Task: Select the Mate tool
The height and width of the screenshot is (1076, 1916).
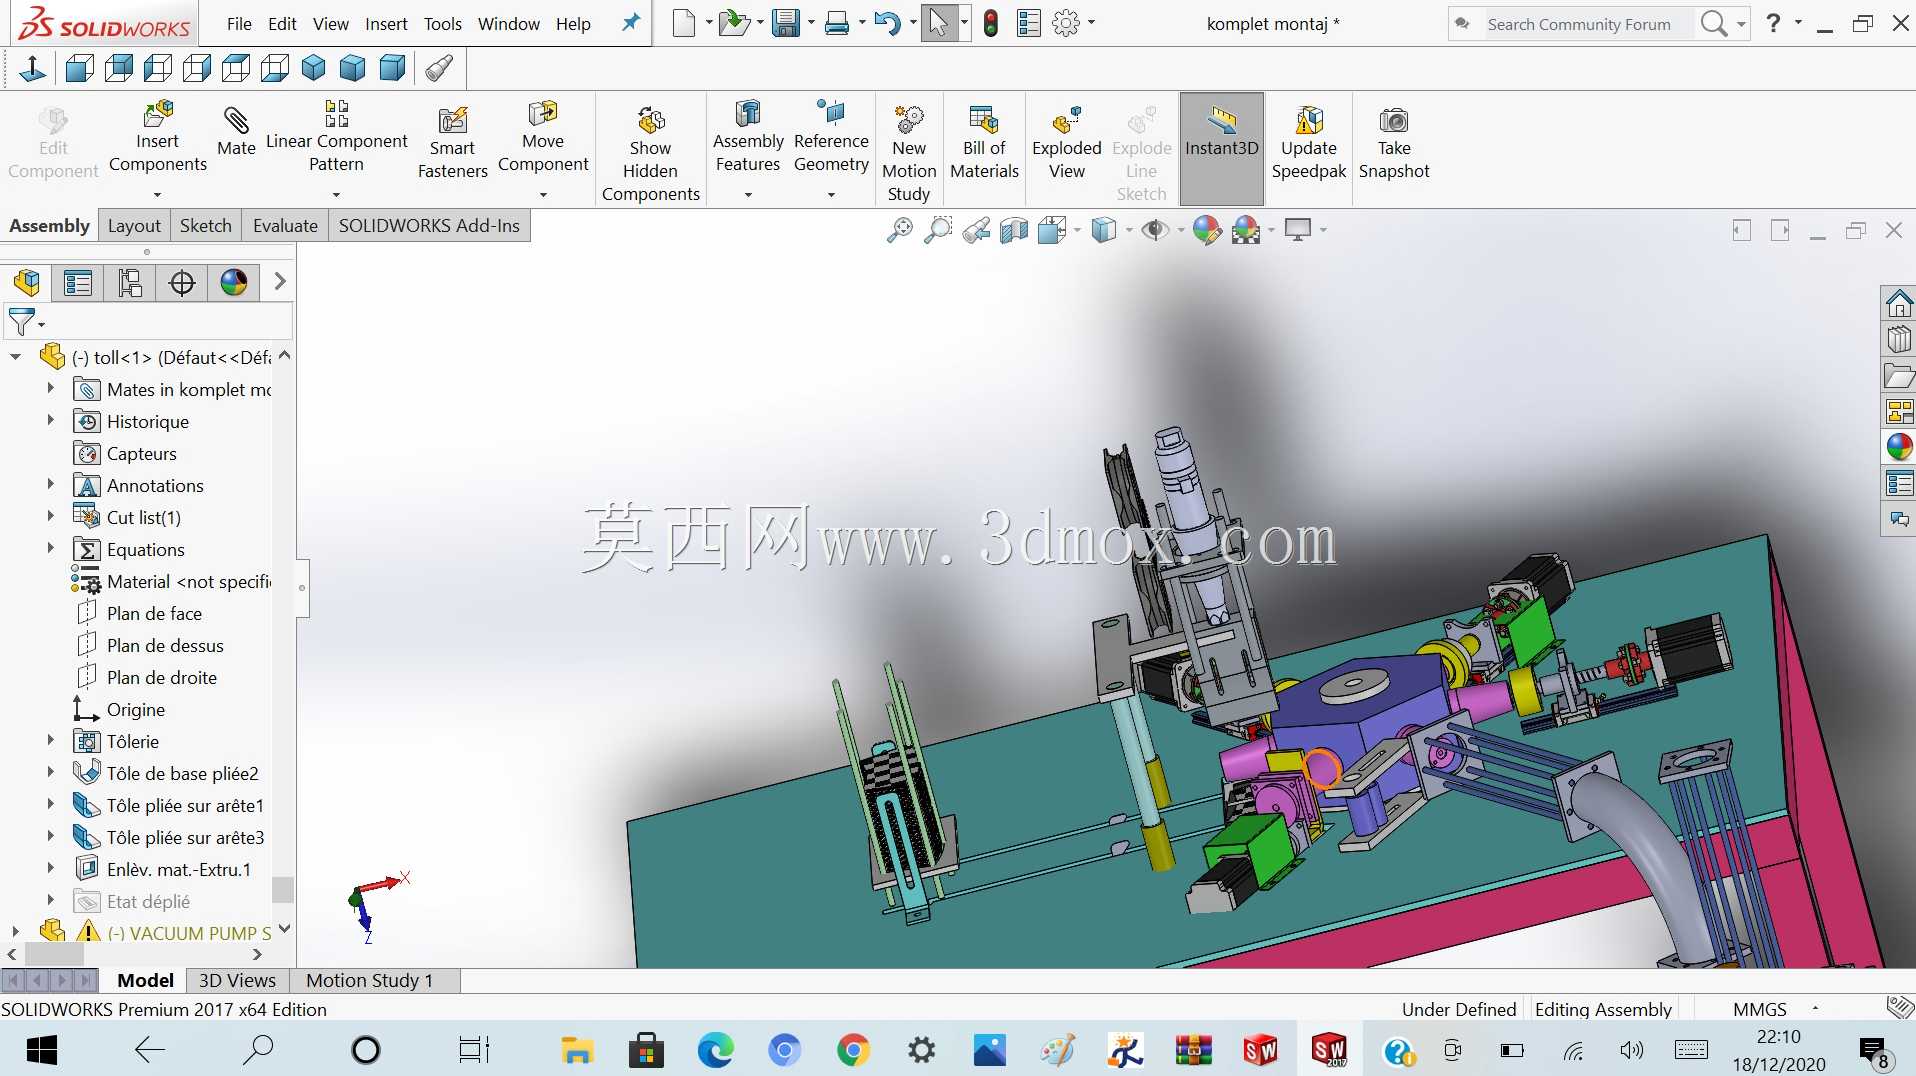Action: pos(236,133)
